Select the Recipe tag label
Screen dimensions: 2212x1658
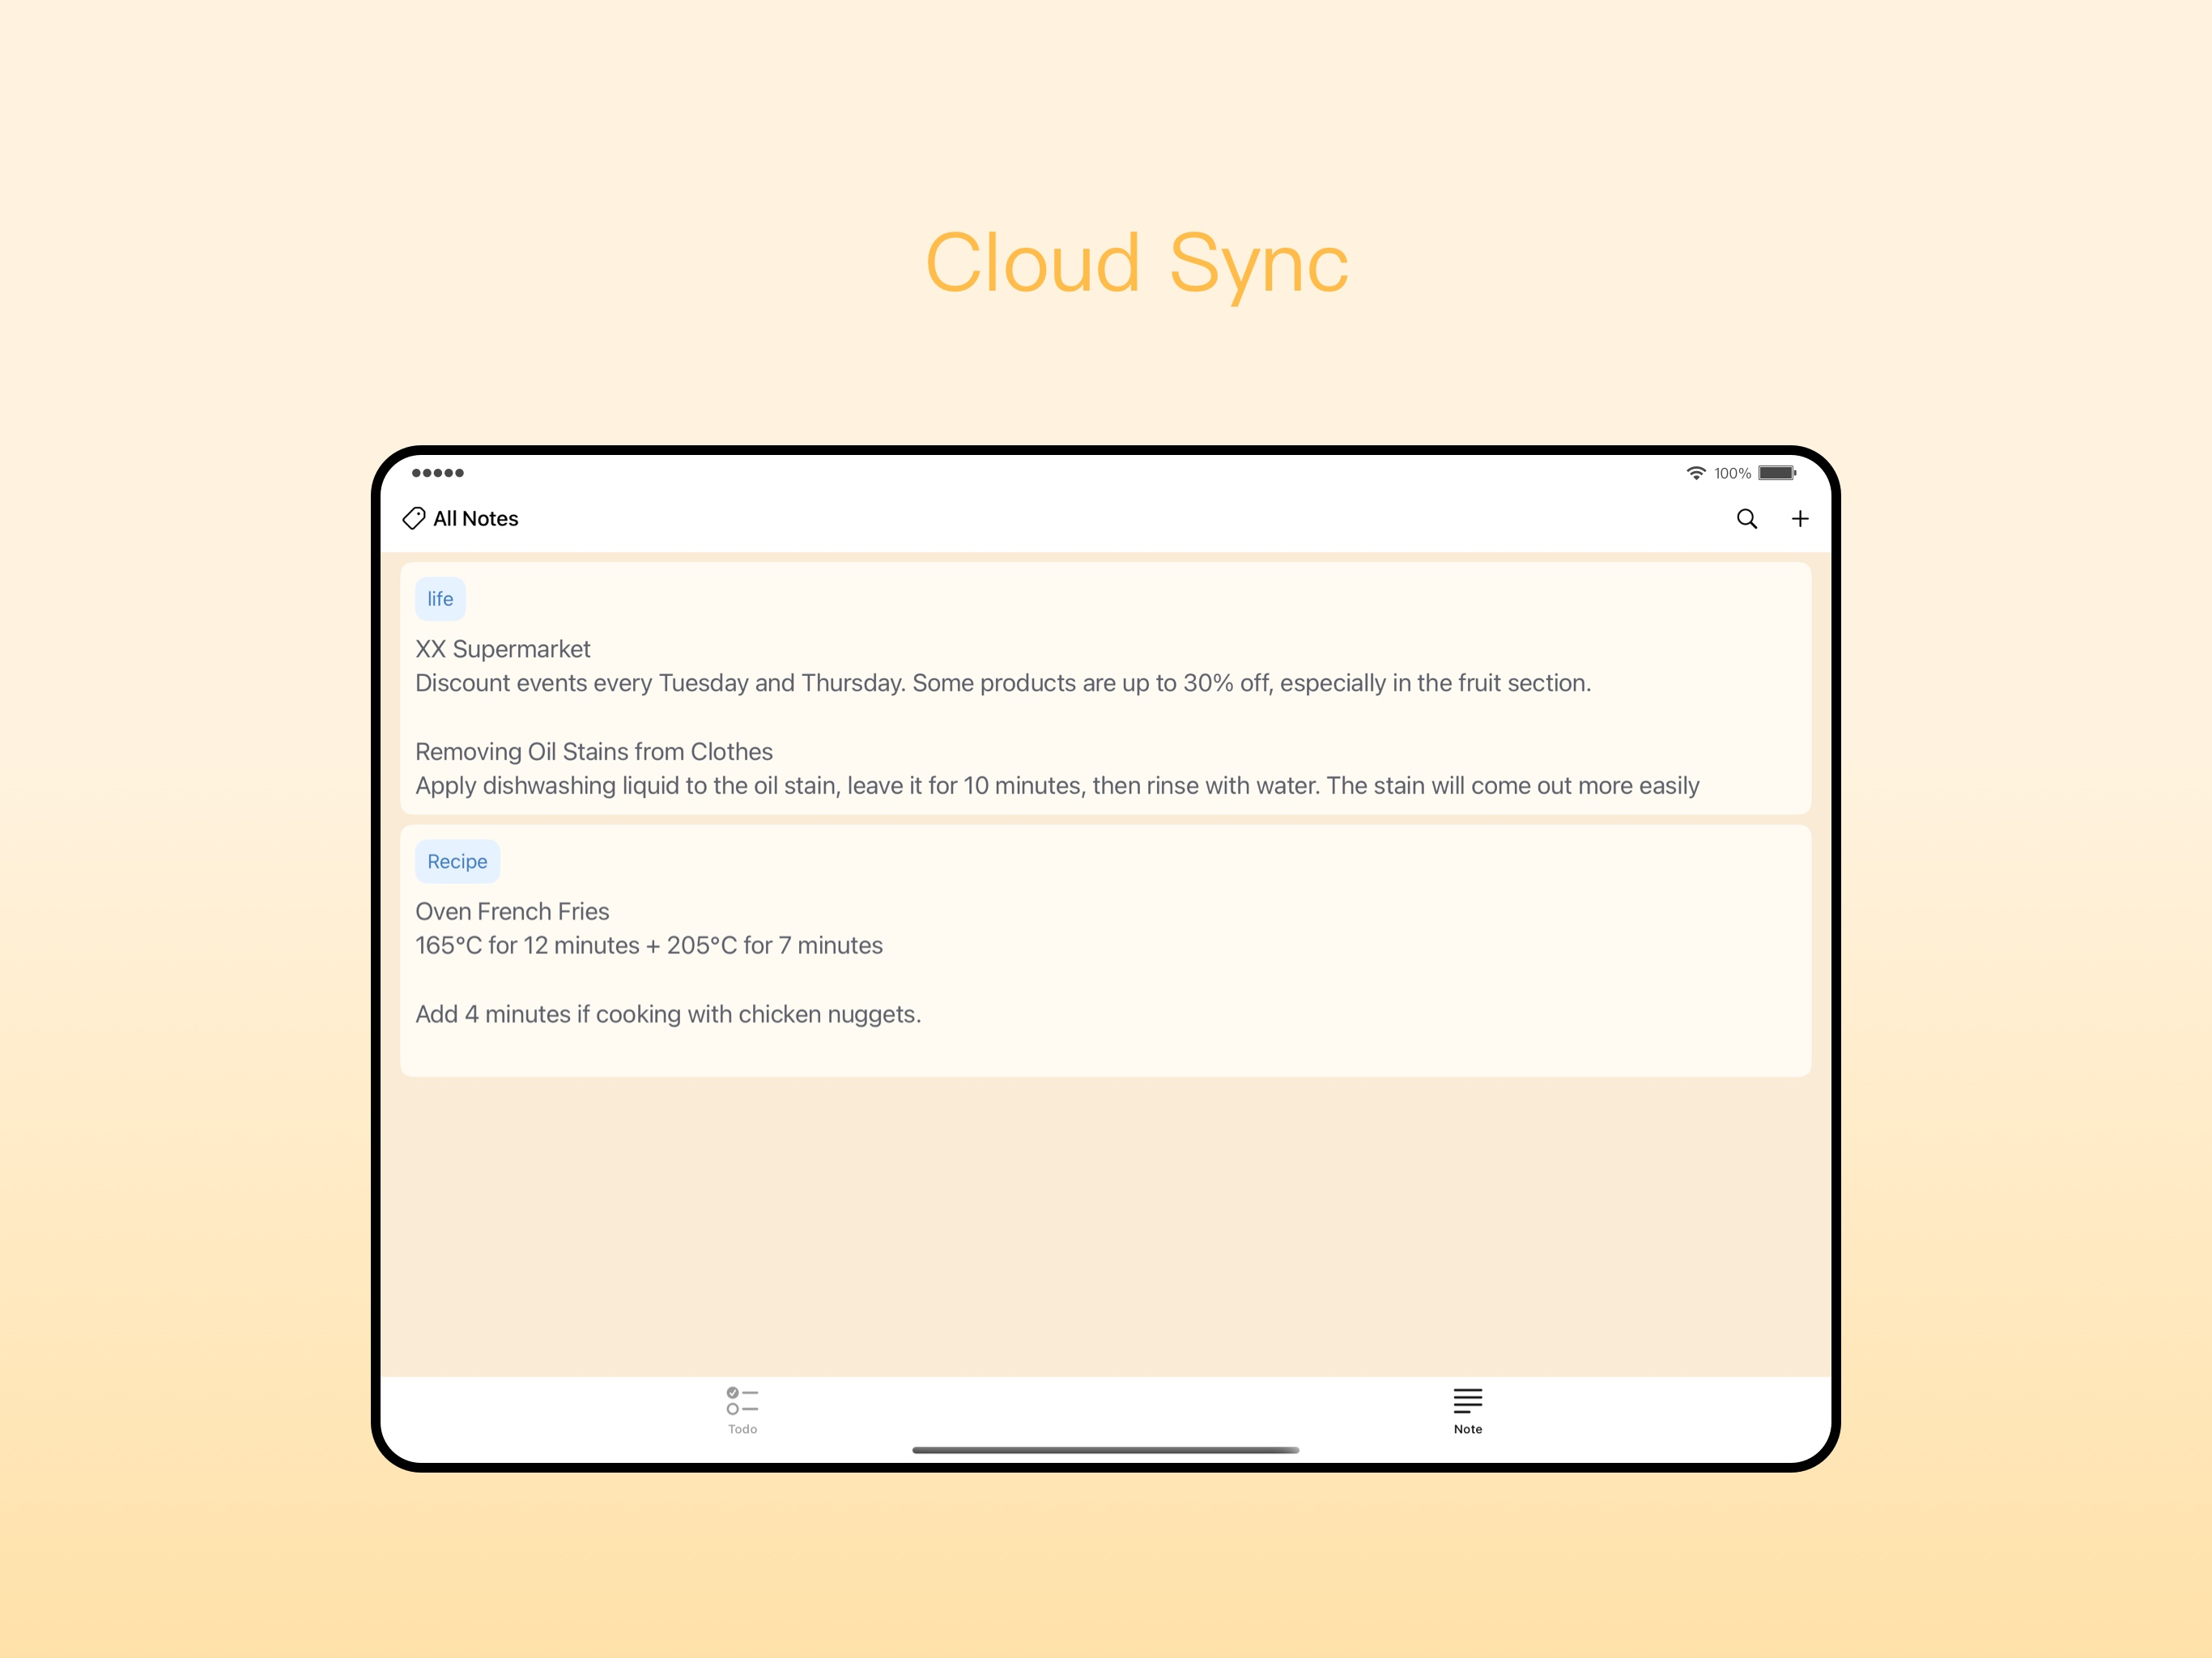point(457,861)
